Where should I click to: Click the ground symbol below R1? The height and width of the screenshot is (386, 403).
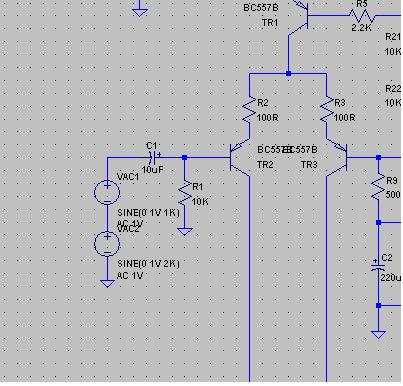(185, 232)
